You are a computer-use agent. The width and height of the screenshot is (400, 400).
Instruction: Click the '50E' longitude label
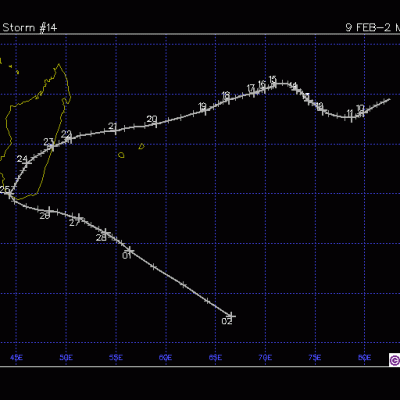coord(66,358)
